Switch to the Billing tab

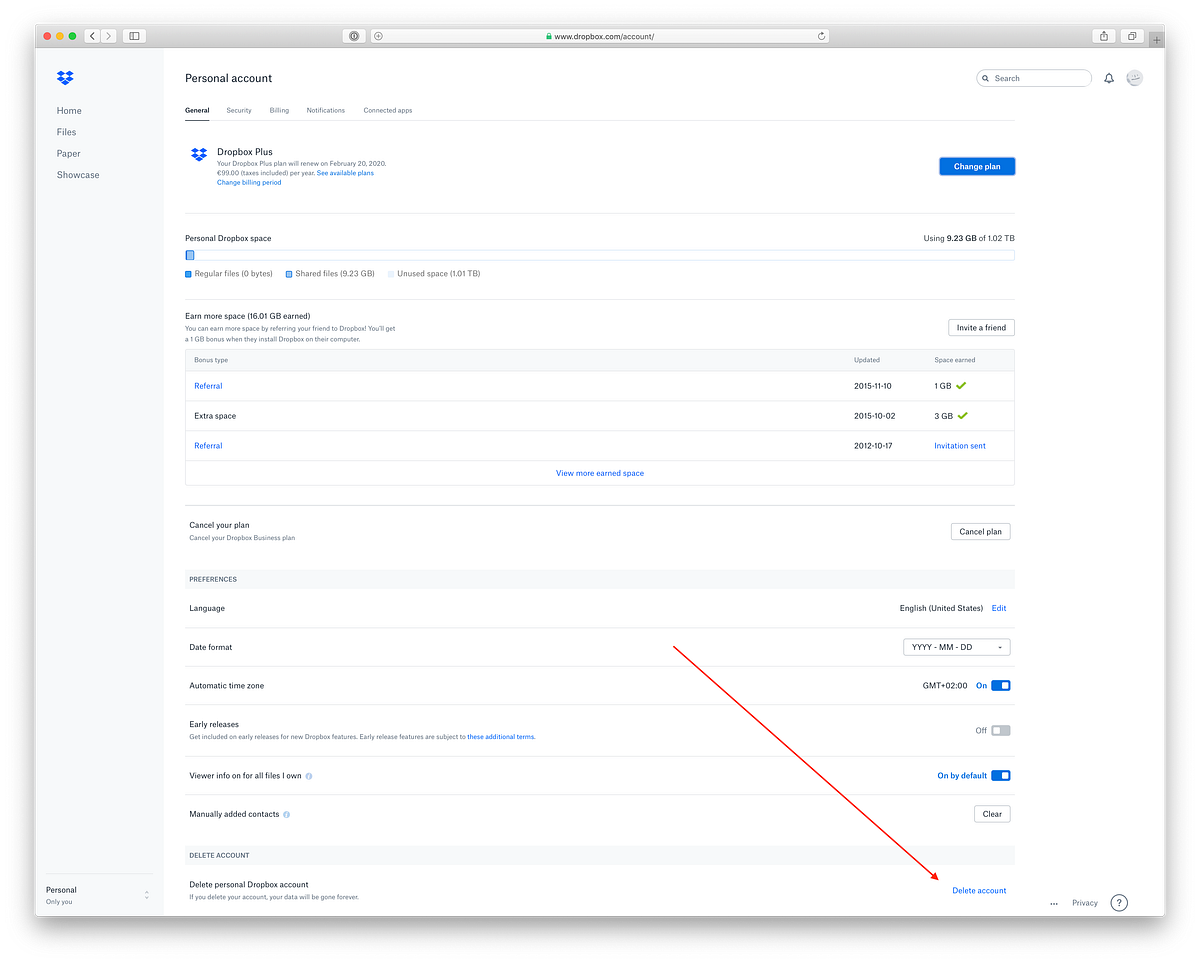coord(279,110)
